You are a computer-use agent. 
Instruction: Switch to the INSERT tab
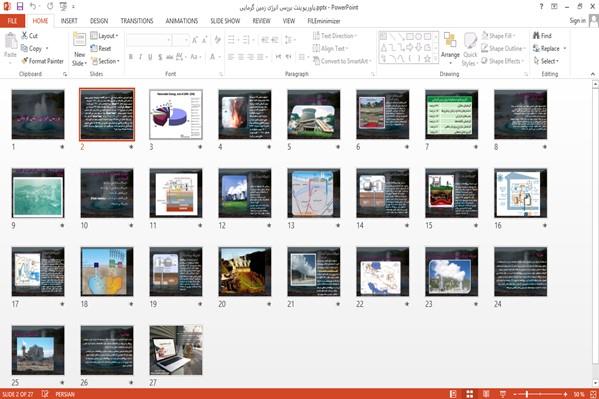point(69,21)
